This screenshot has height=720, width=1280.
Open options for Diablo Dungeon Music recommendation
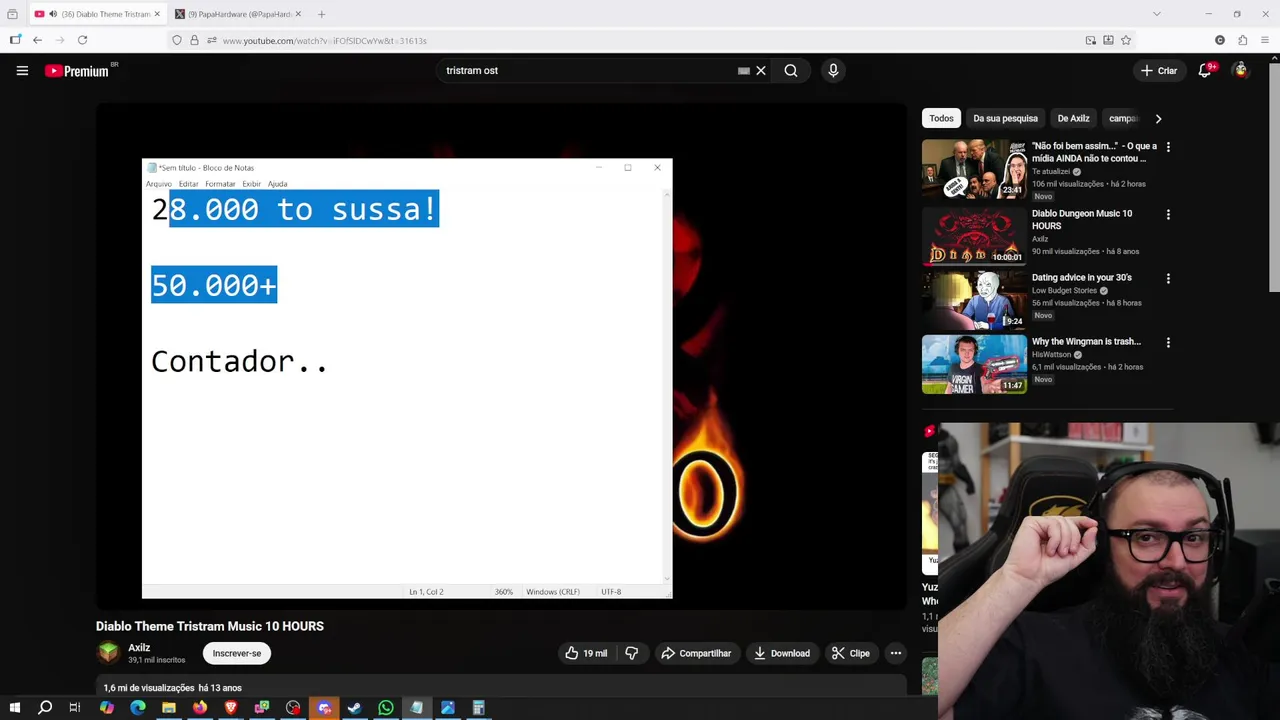pyautogui.click(x=1168, y=214)
